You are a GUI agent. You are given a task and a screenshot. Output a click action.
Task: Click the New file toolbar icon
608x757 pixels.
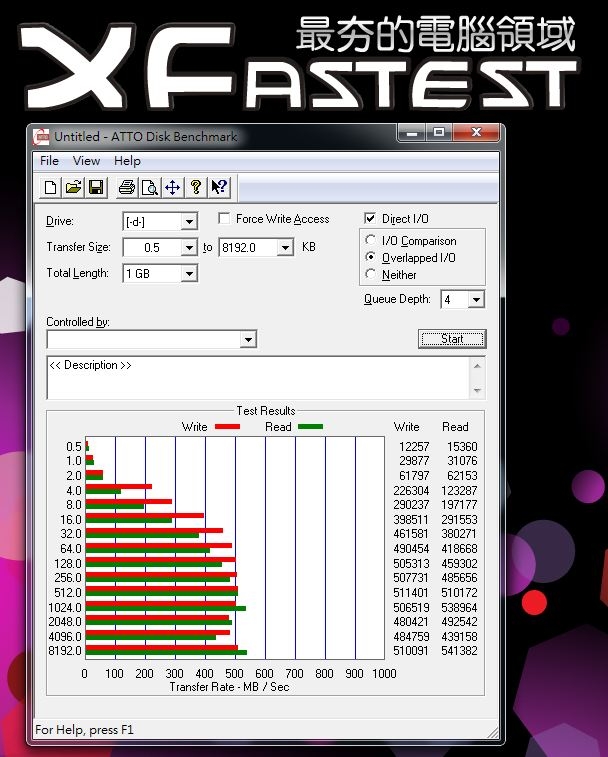[x=51, y=187]
